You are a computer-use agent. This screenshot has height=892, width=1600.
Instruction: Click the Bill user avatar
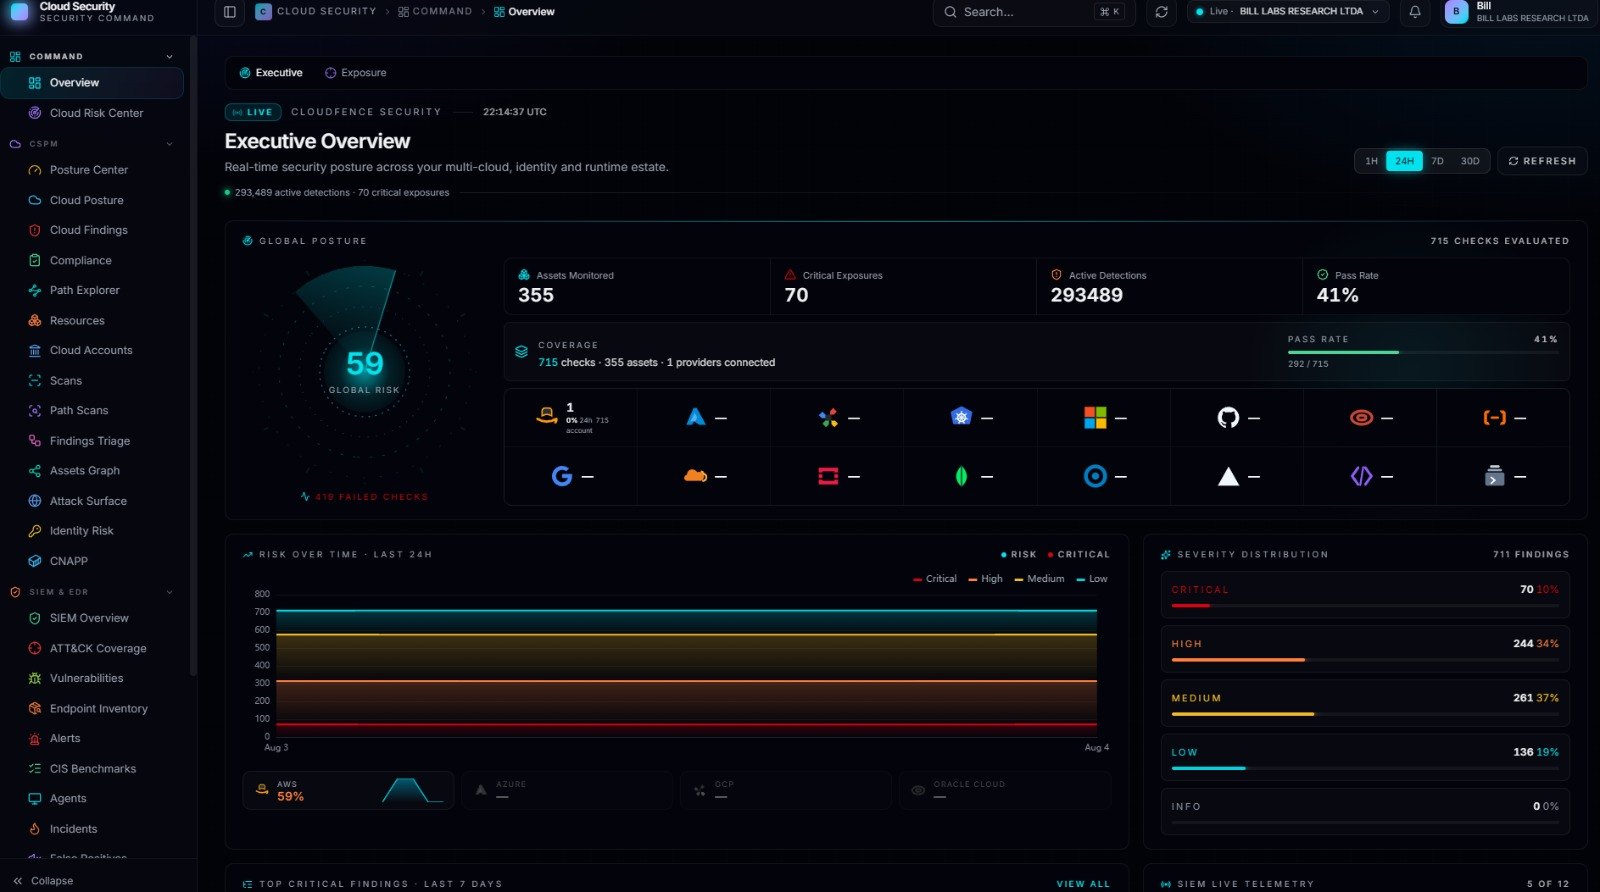(x=1456, y=12)
